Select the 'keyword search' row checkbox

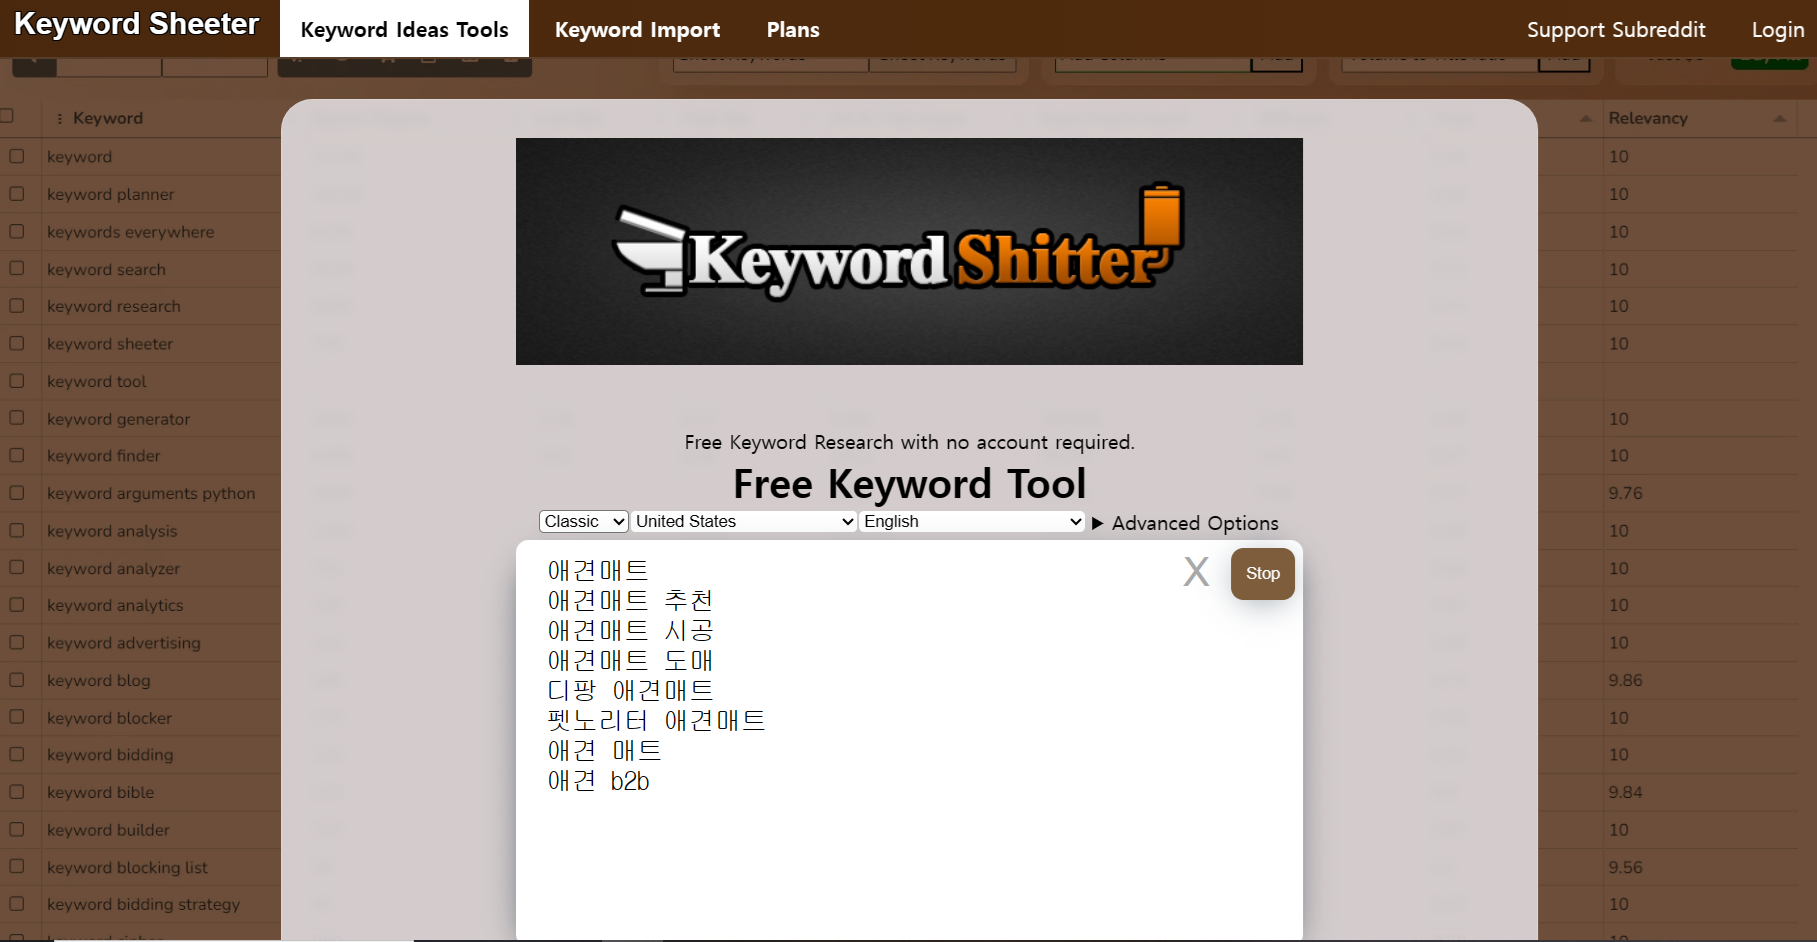click(17, 269)
